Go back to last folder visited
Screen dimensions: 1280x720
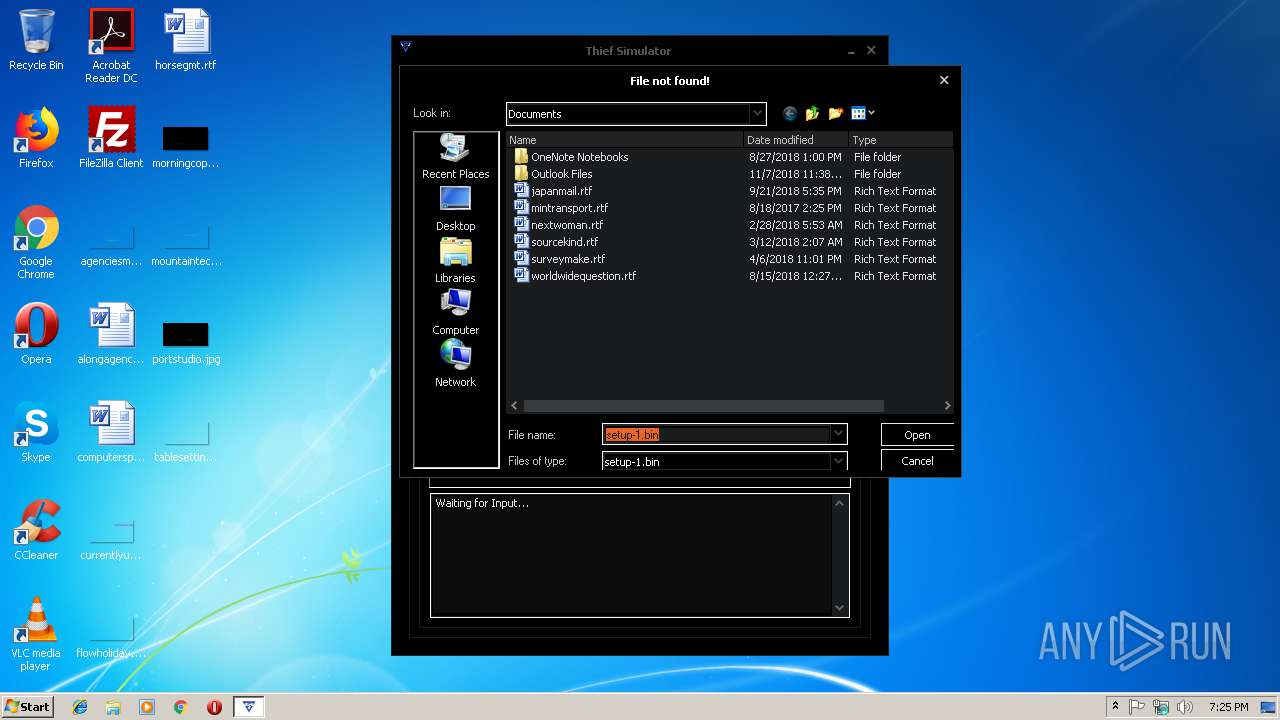[790, 114]
